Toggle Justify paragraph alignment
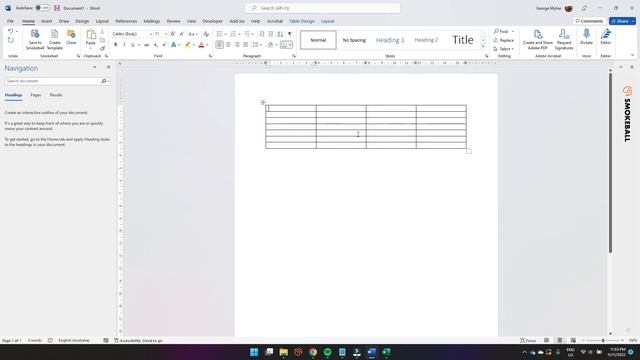 tap(245, 44)
